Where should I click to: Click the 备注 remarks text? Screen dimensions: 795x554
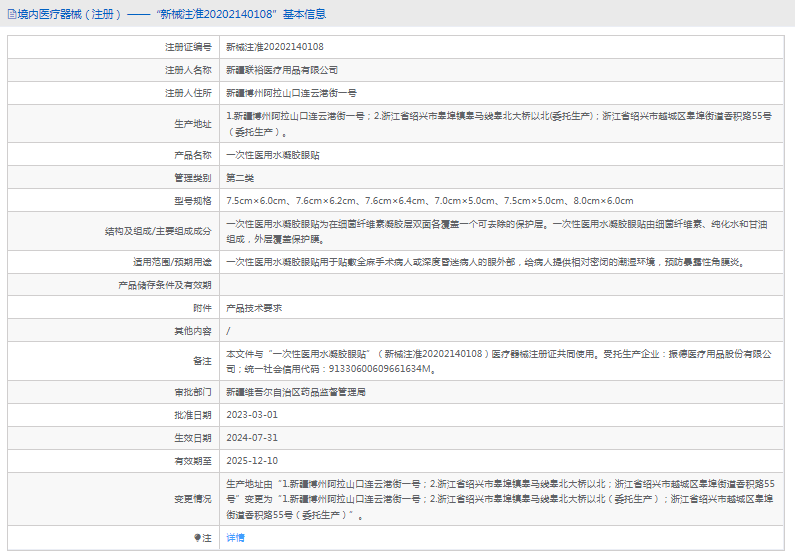[498, 361]
